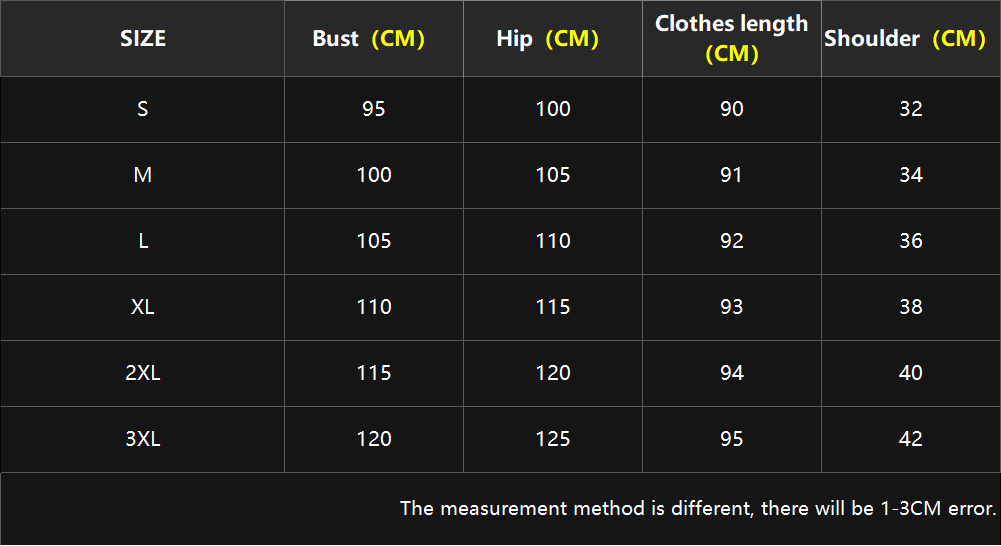Click the size M row label
The height and width of the screenshot is (546, 1001).
click(x=142, y=175)
